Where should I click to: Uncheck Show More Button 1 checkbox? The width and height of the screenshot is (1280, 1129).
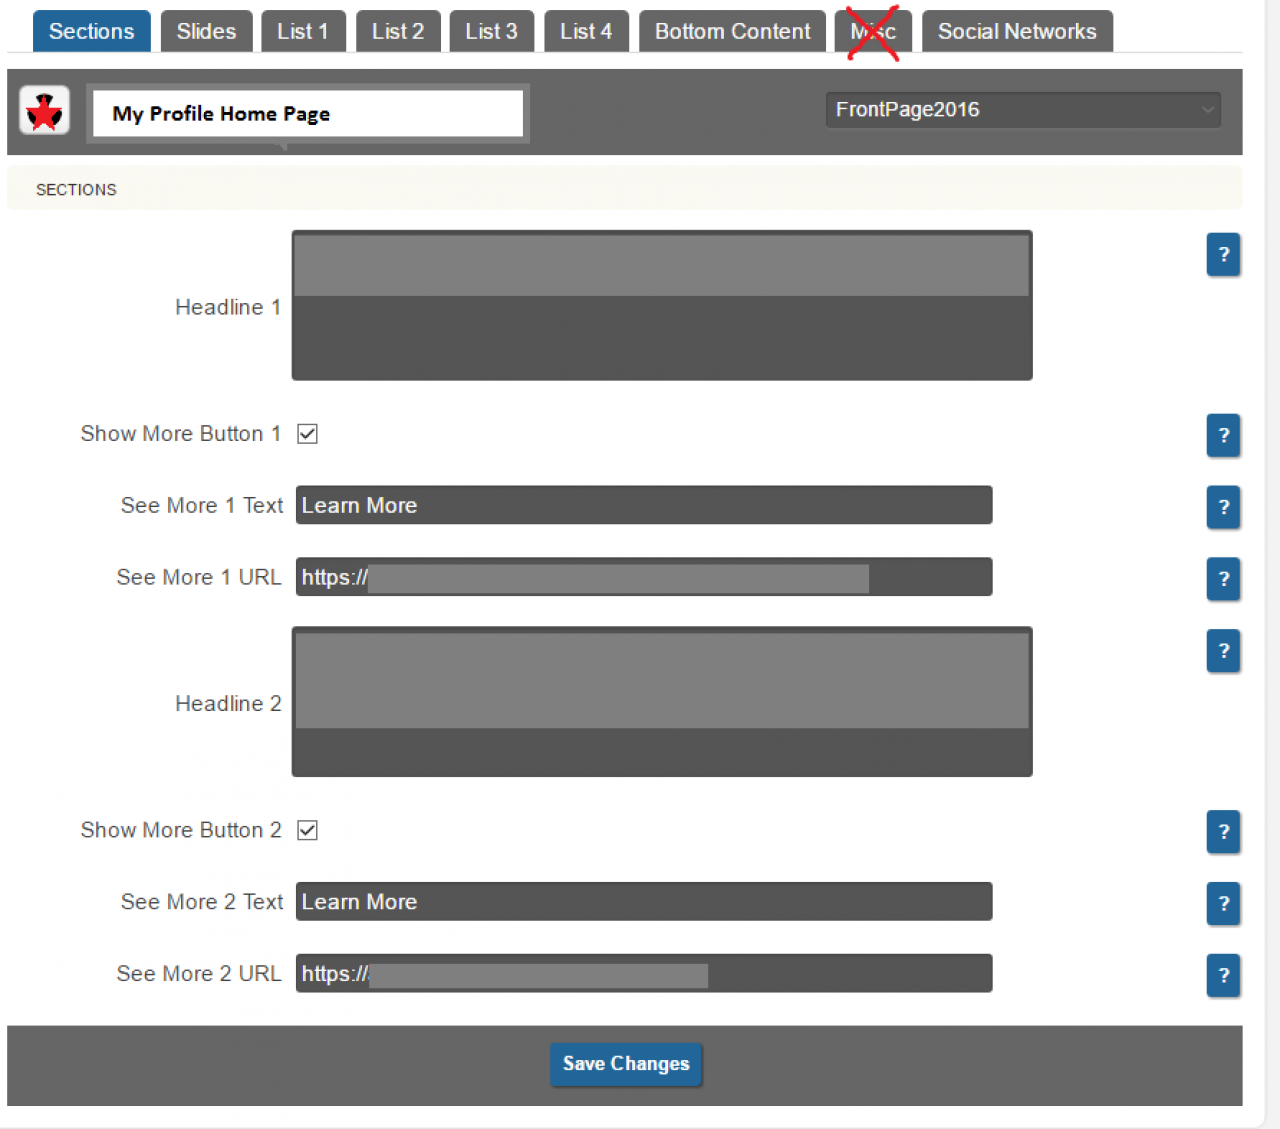308,434
